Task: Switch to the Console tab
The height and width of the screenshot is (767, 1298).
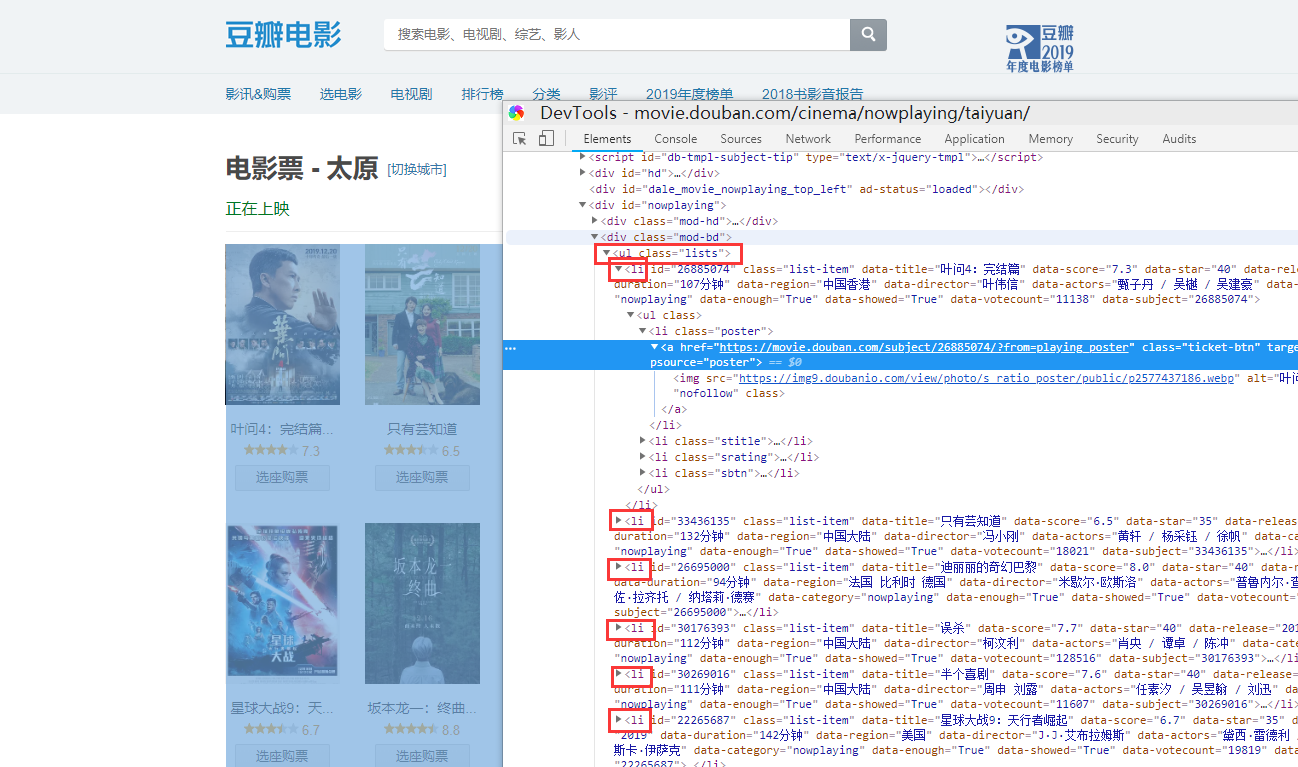Action: coord(676,139)
